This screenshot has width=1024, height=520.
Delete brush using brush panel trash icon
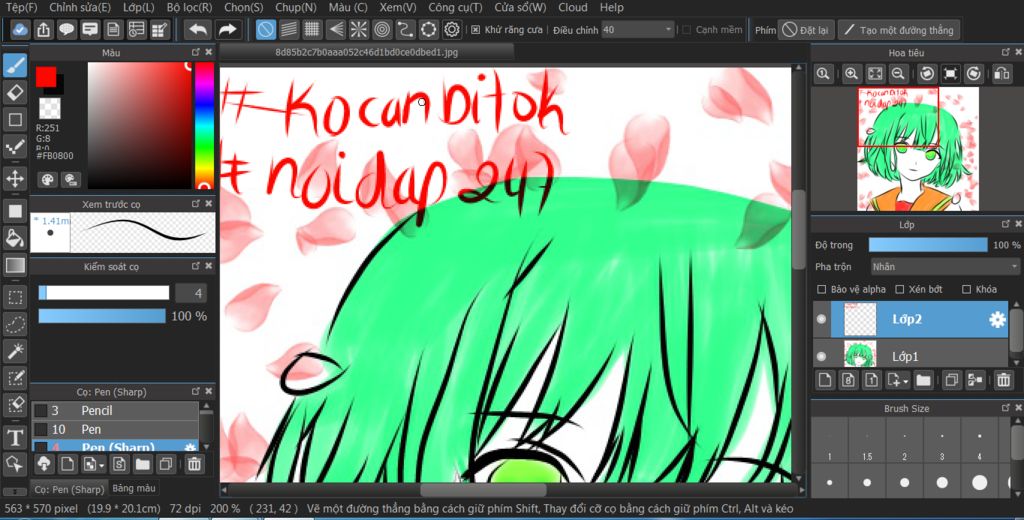pos(194,464)
